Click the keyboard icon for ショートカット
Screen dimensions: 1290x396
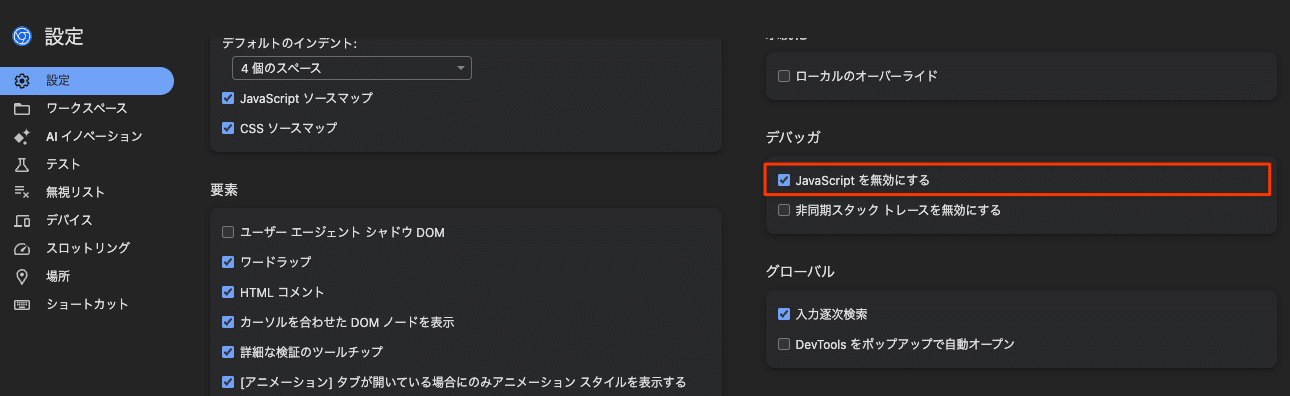tap(22, 304)
